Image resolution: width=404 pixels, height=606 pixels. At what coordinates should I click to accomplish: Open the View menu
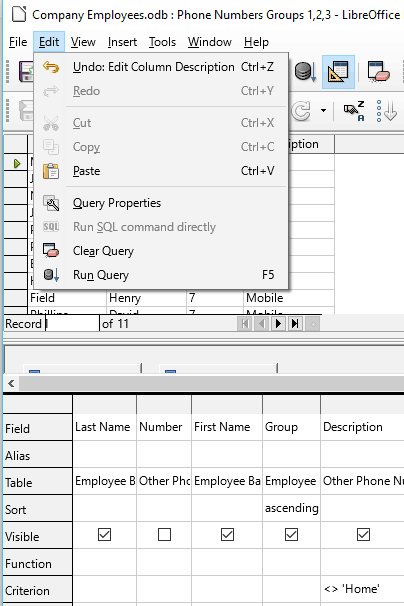[83, 42]
